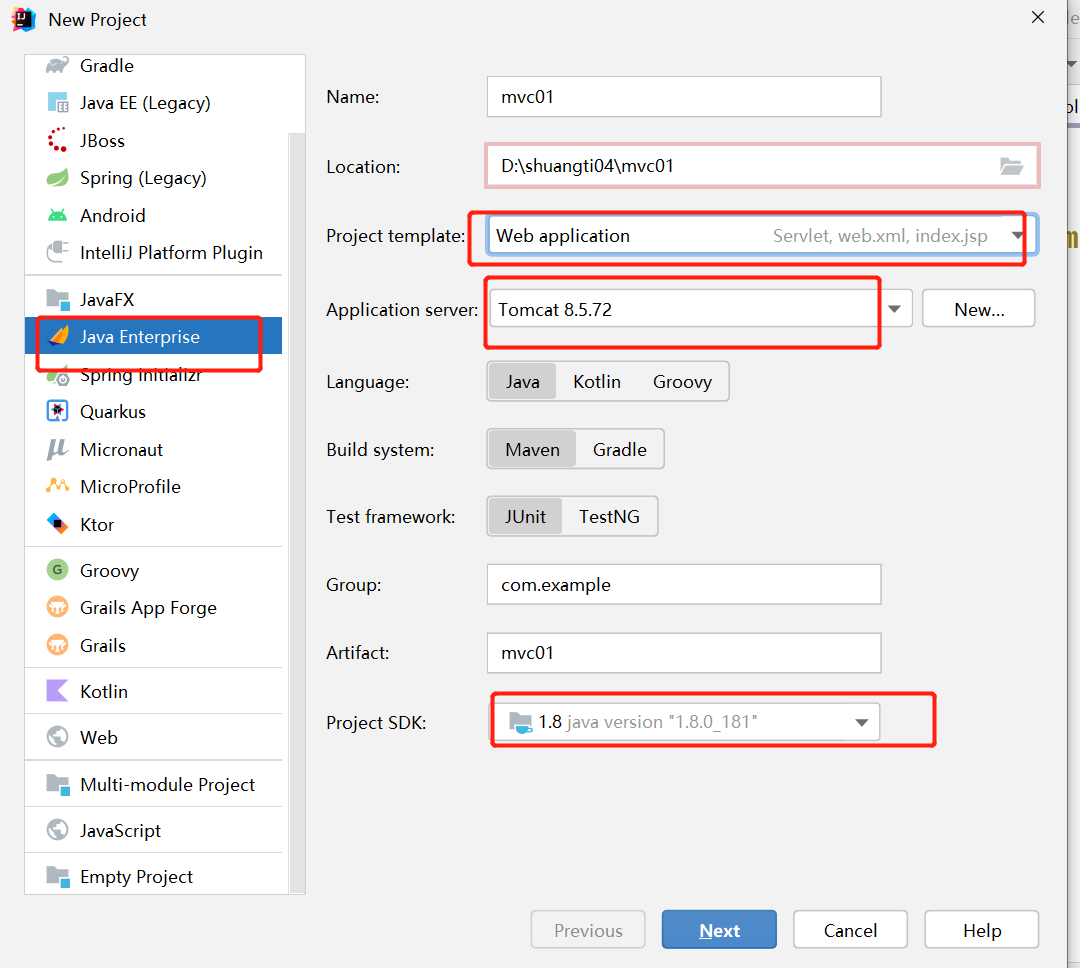Click the project type list scrollbar
The height and width of the screenshot is (968, 1080).
coord(297,500)
